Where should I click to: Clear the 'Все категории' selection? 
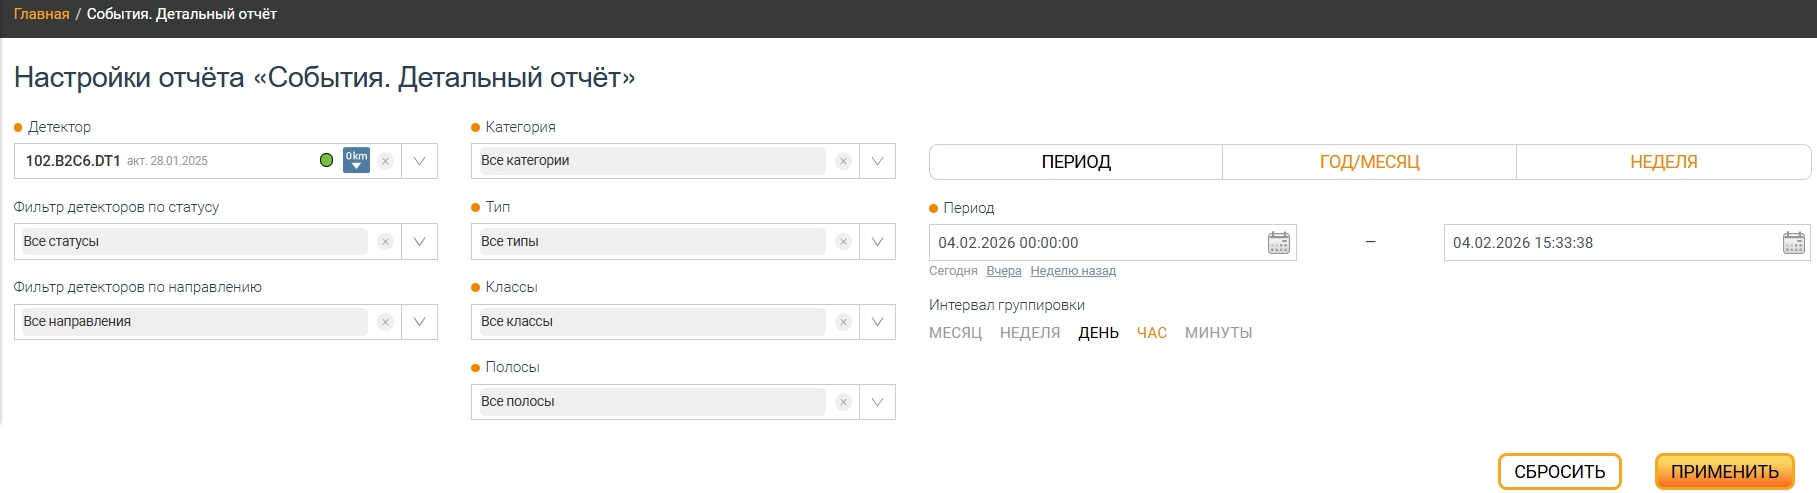[844, 161]
